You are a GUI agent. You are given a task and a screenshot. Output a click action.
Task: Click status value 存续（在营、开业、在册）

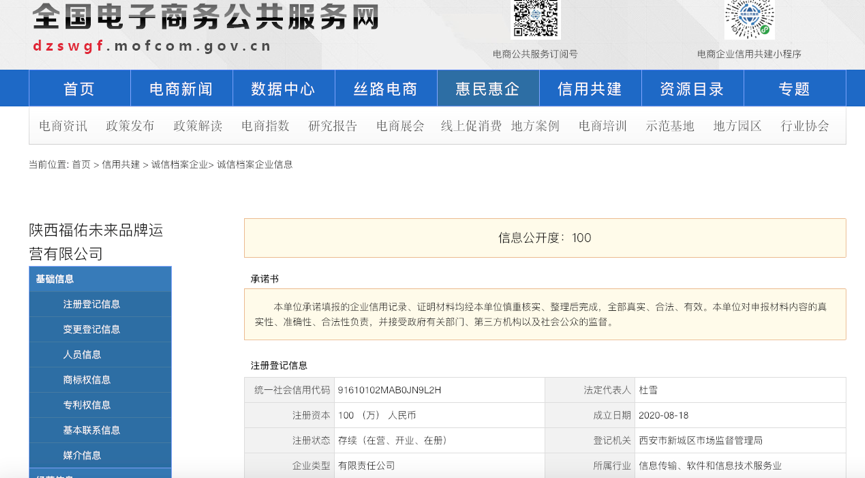pos(394,440)
